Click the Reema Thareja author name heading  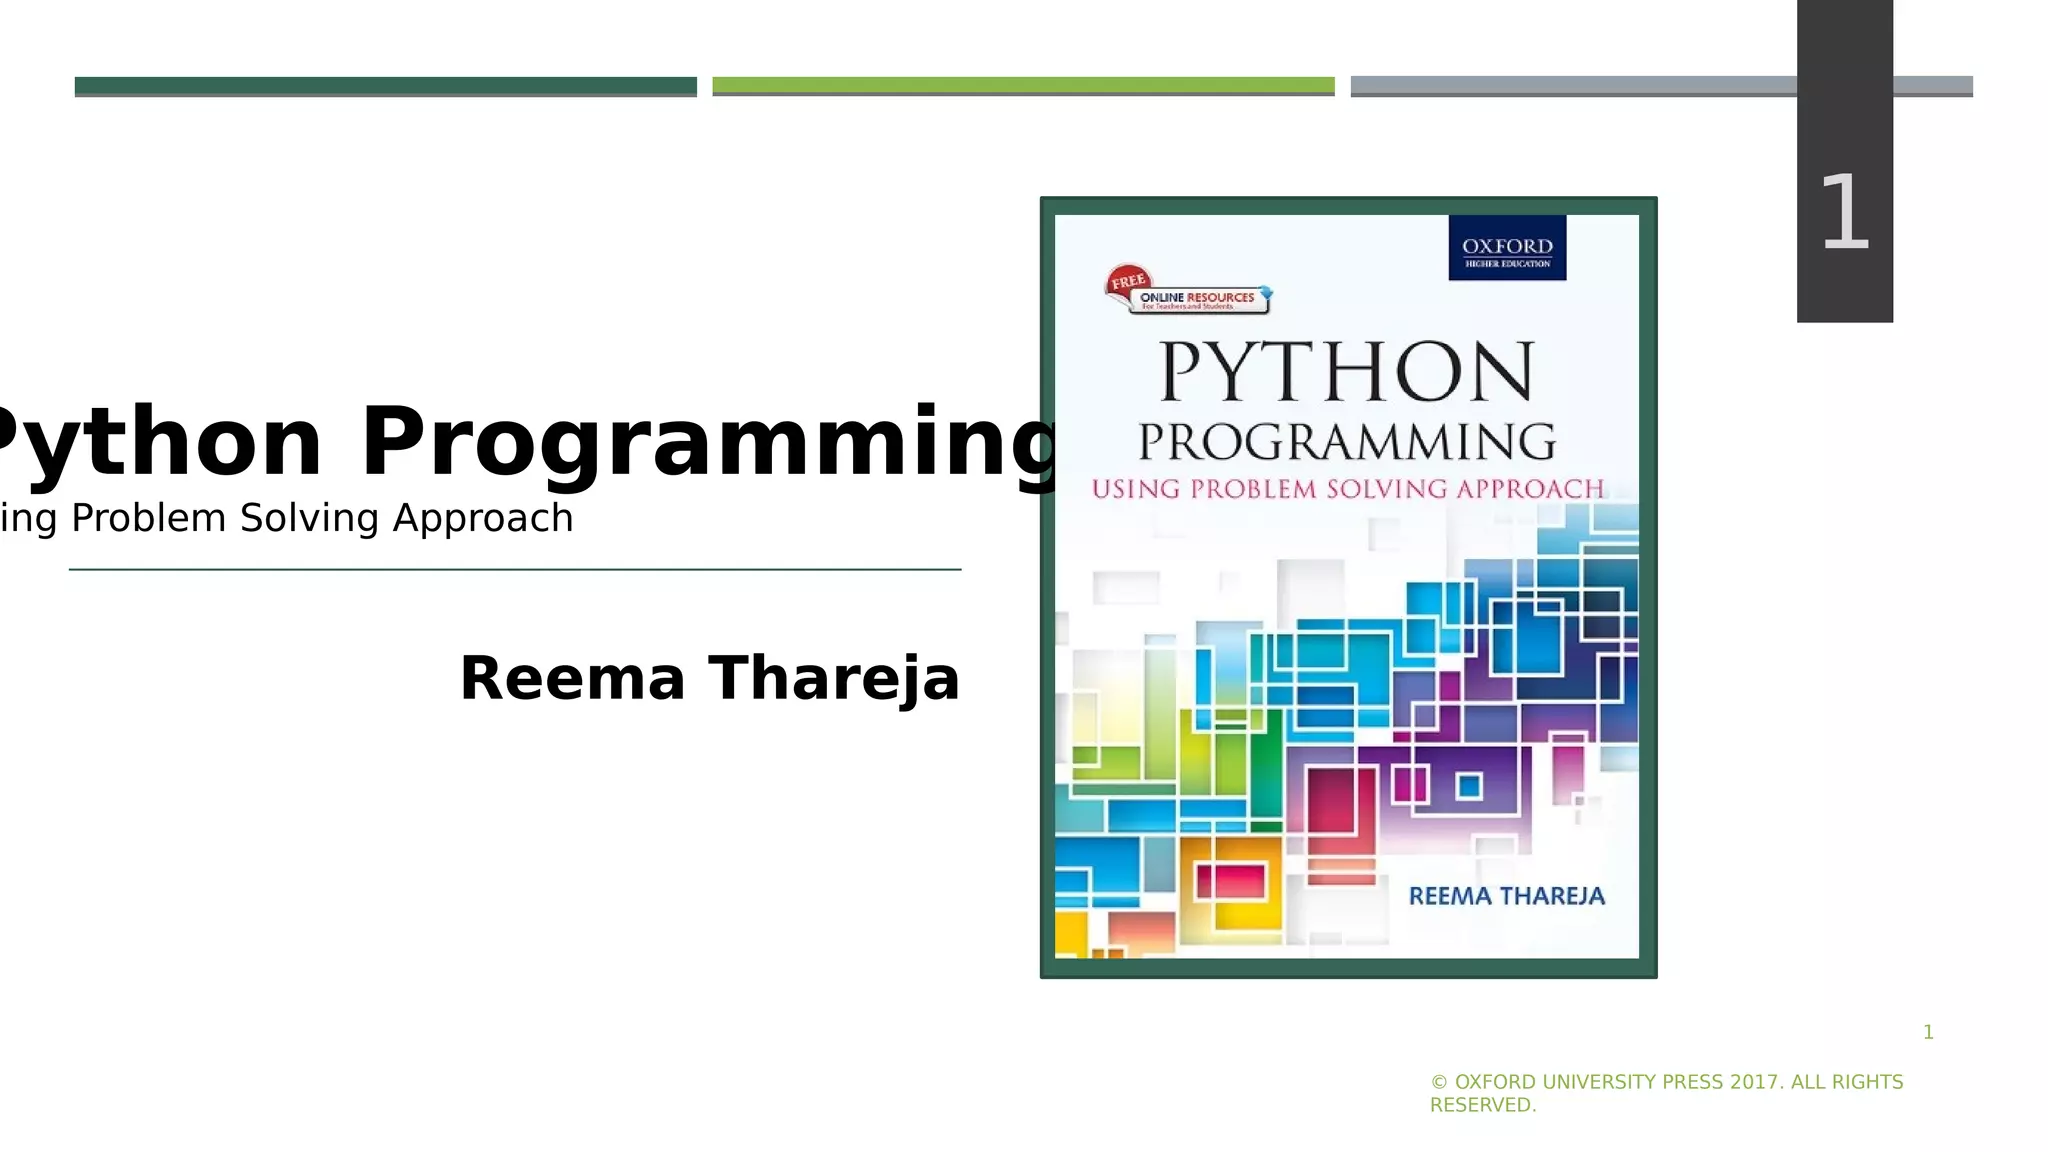point(709,678)
